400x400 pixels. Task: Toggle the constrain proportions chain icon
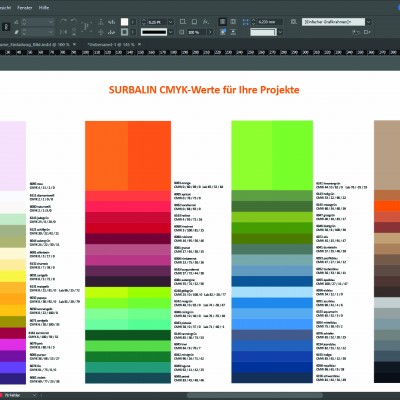pos(6,27)
